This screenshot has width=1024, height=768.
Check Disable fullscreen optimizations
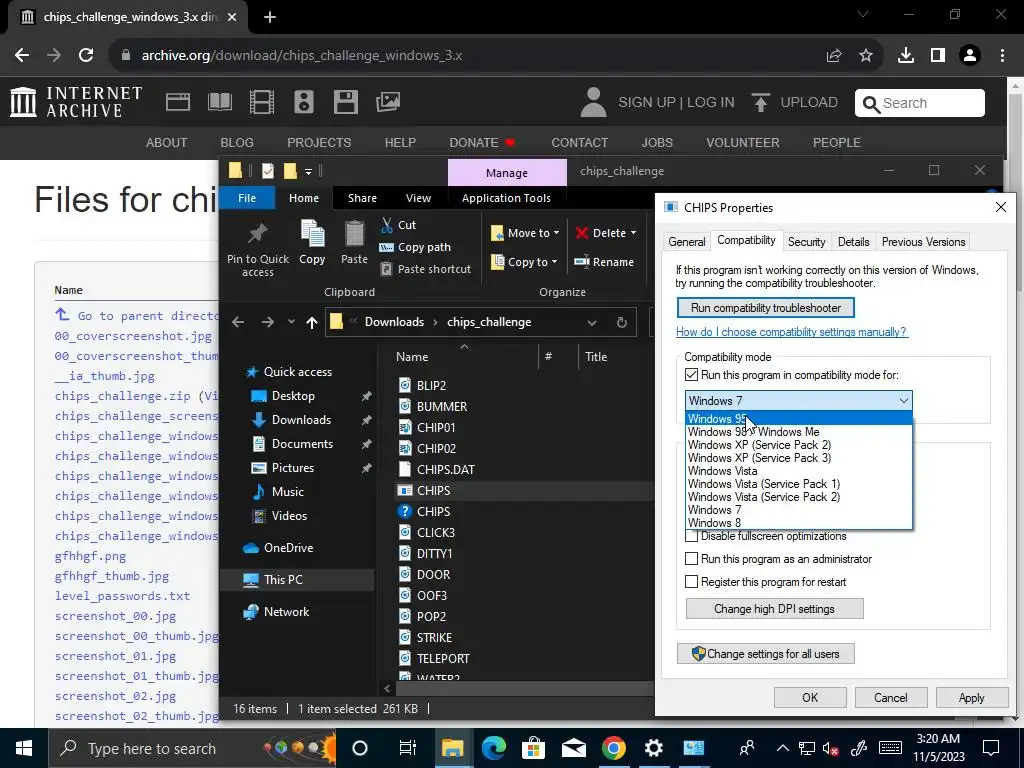(x=692, y=536)
